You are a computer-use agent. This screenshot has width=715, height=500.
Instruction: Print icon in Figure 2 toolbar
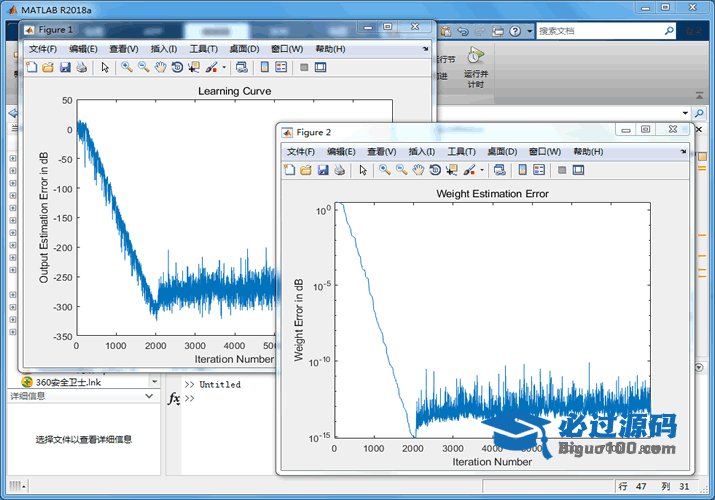(340, 170)
